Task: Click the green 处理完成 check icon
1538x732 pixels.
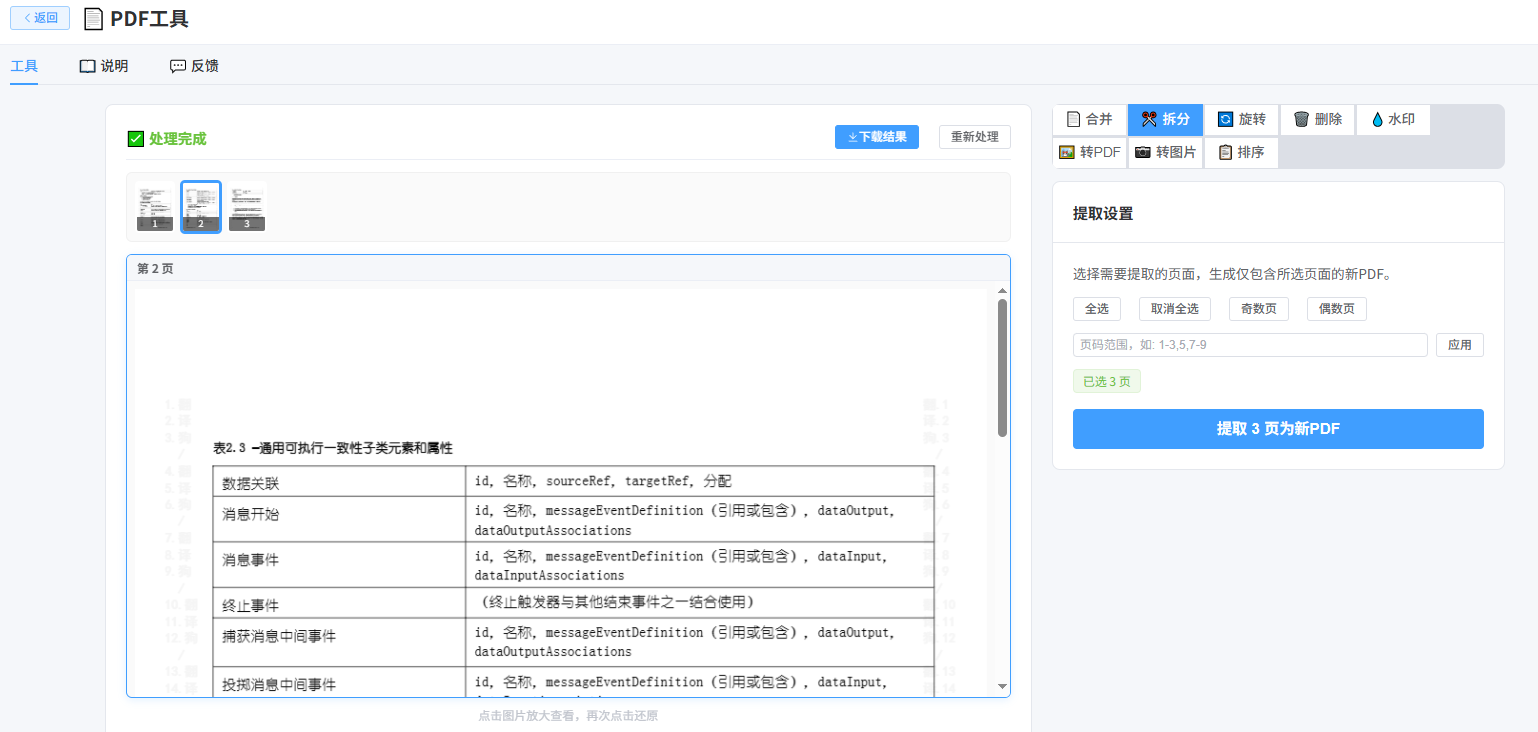Action: tap(136, 139)
